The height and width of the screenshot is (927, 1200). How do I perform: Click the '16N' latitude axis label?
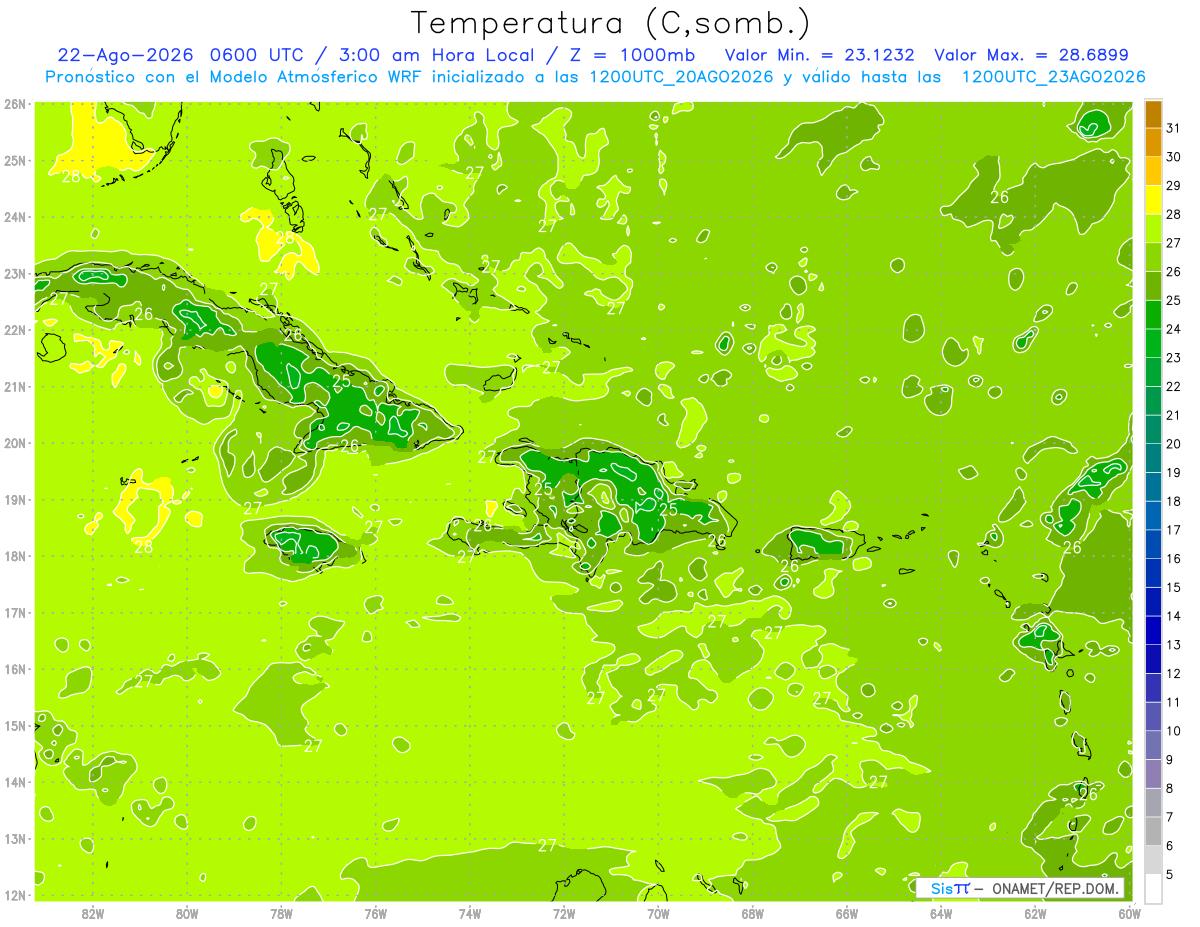click(x=15, y=669)
